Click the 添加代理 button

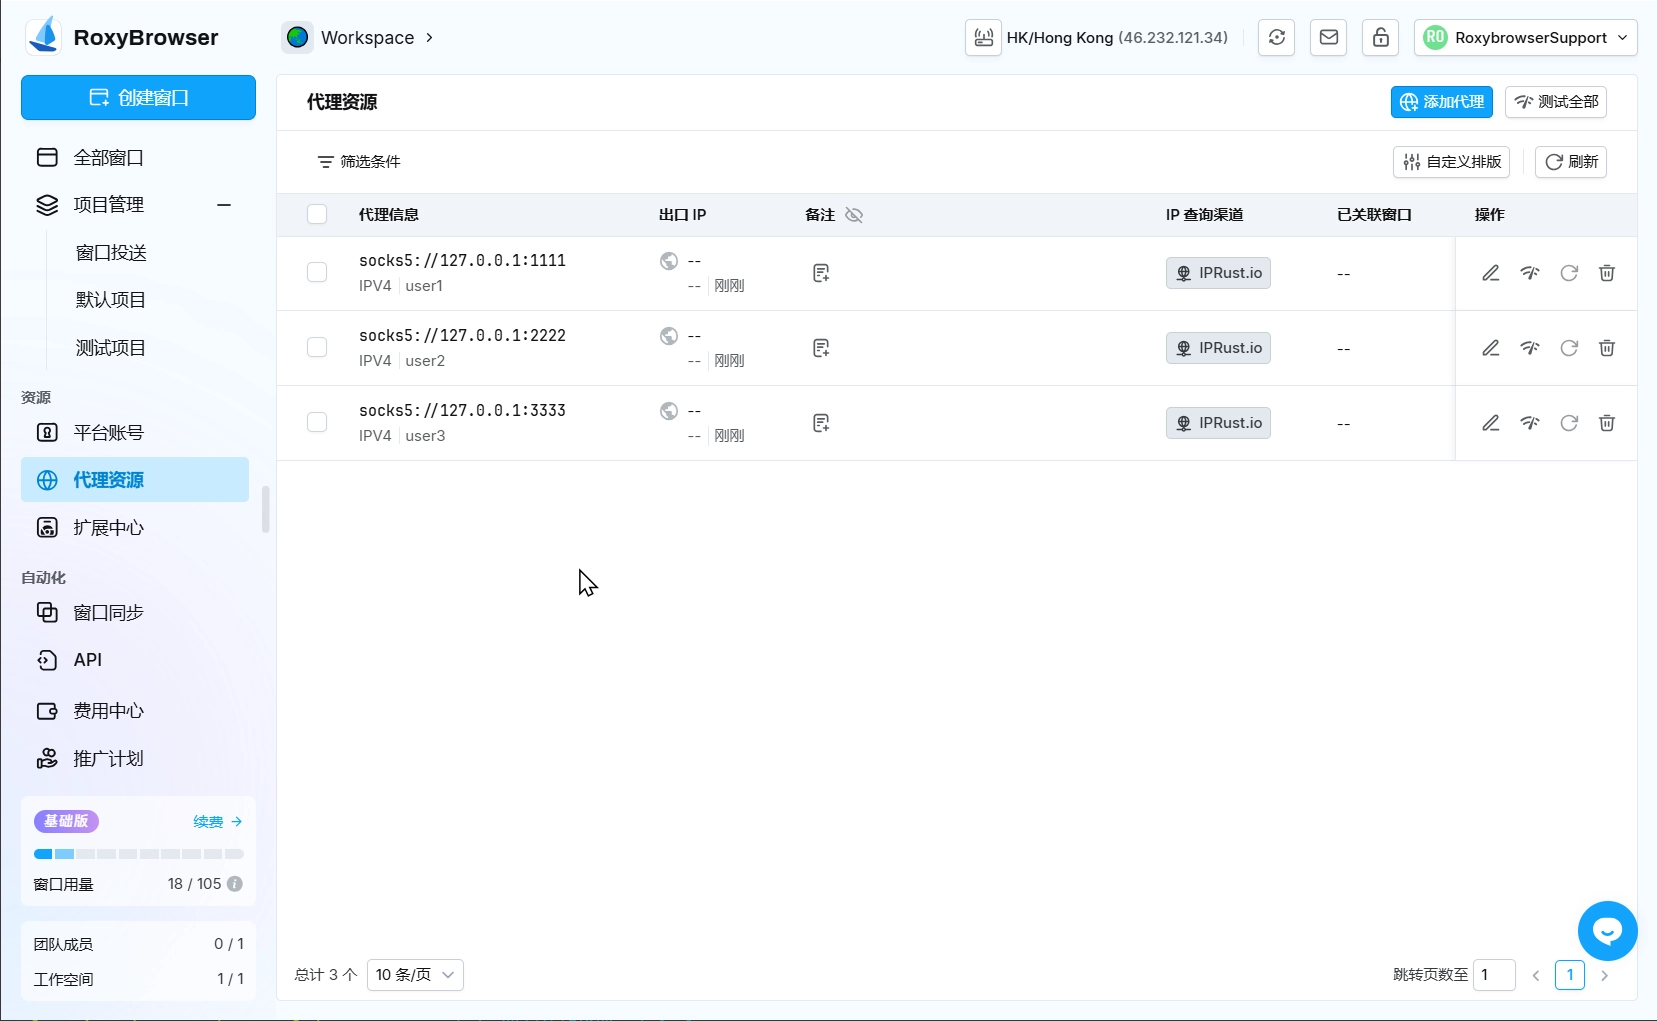pos(1441,102)
